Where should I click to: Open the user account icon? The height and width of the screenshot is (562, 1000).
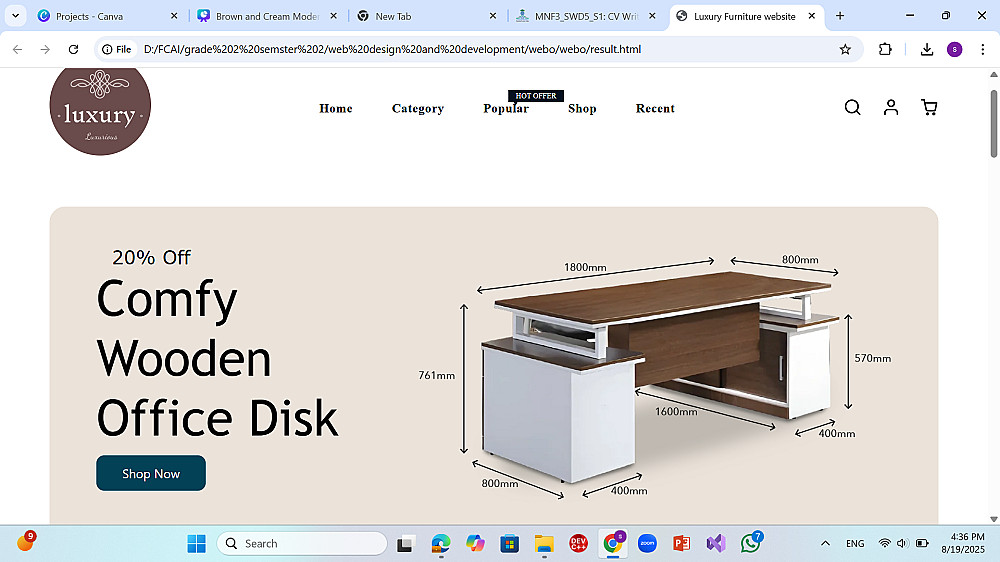891,107
